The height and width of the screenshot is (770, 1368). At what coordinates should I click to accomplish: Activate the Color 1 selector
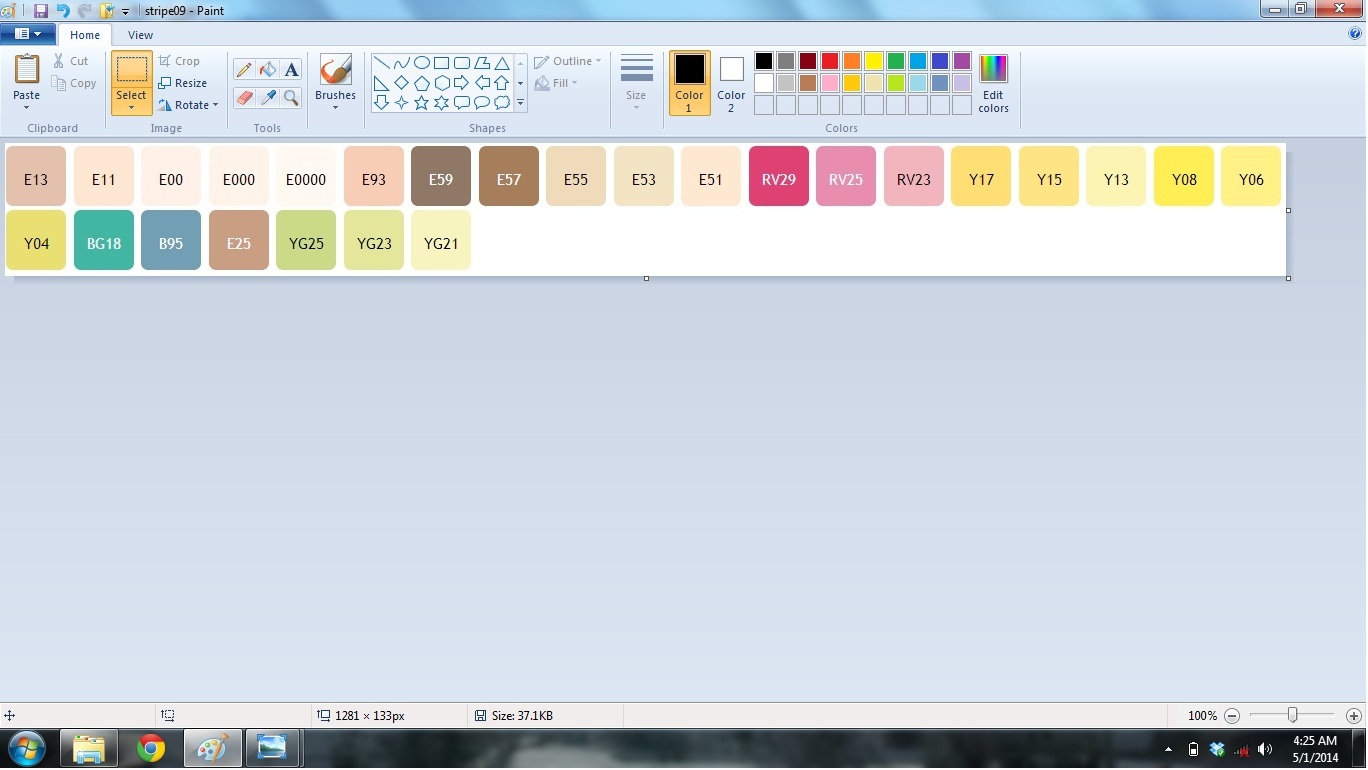tap(689, 83)
